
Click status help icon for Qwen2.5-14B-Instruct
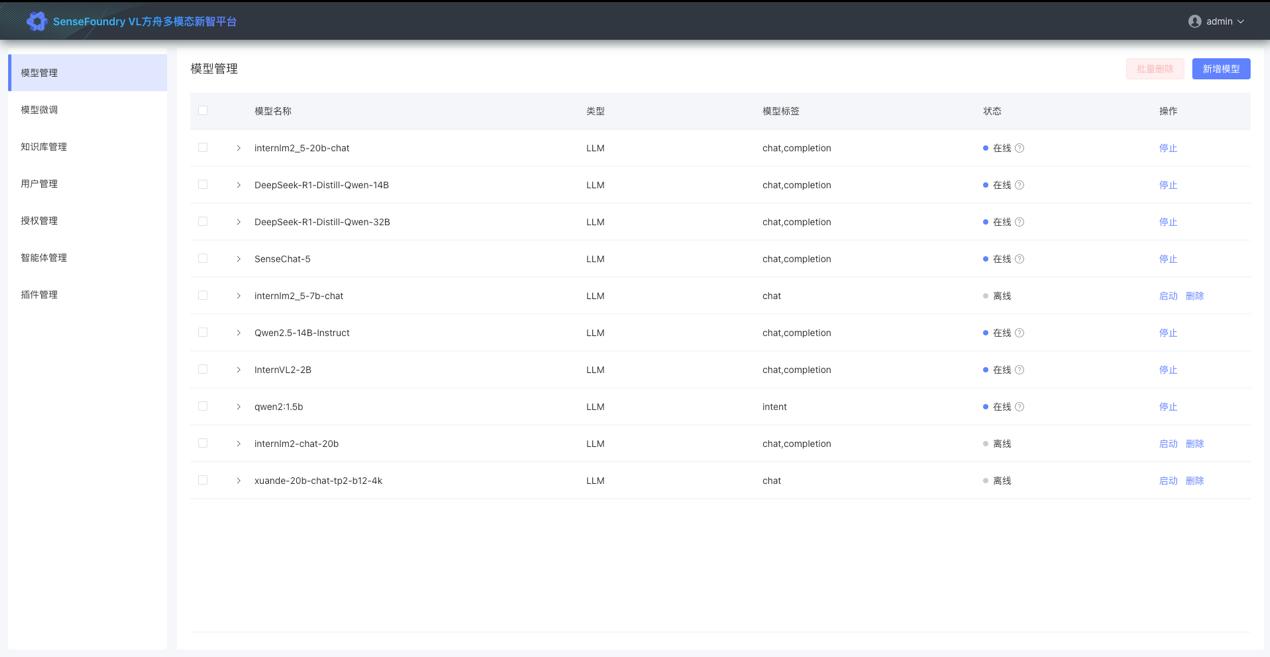[1019, 333]
